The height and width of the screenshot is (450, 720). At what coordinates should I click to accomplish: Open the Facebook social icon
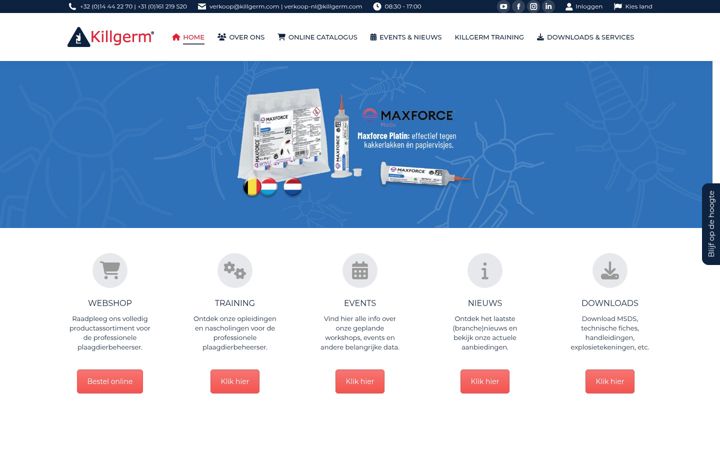pyautogui.click(x=518, y=6)
